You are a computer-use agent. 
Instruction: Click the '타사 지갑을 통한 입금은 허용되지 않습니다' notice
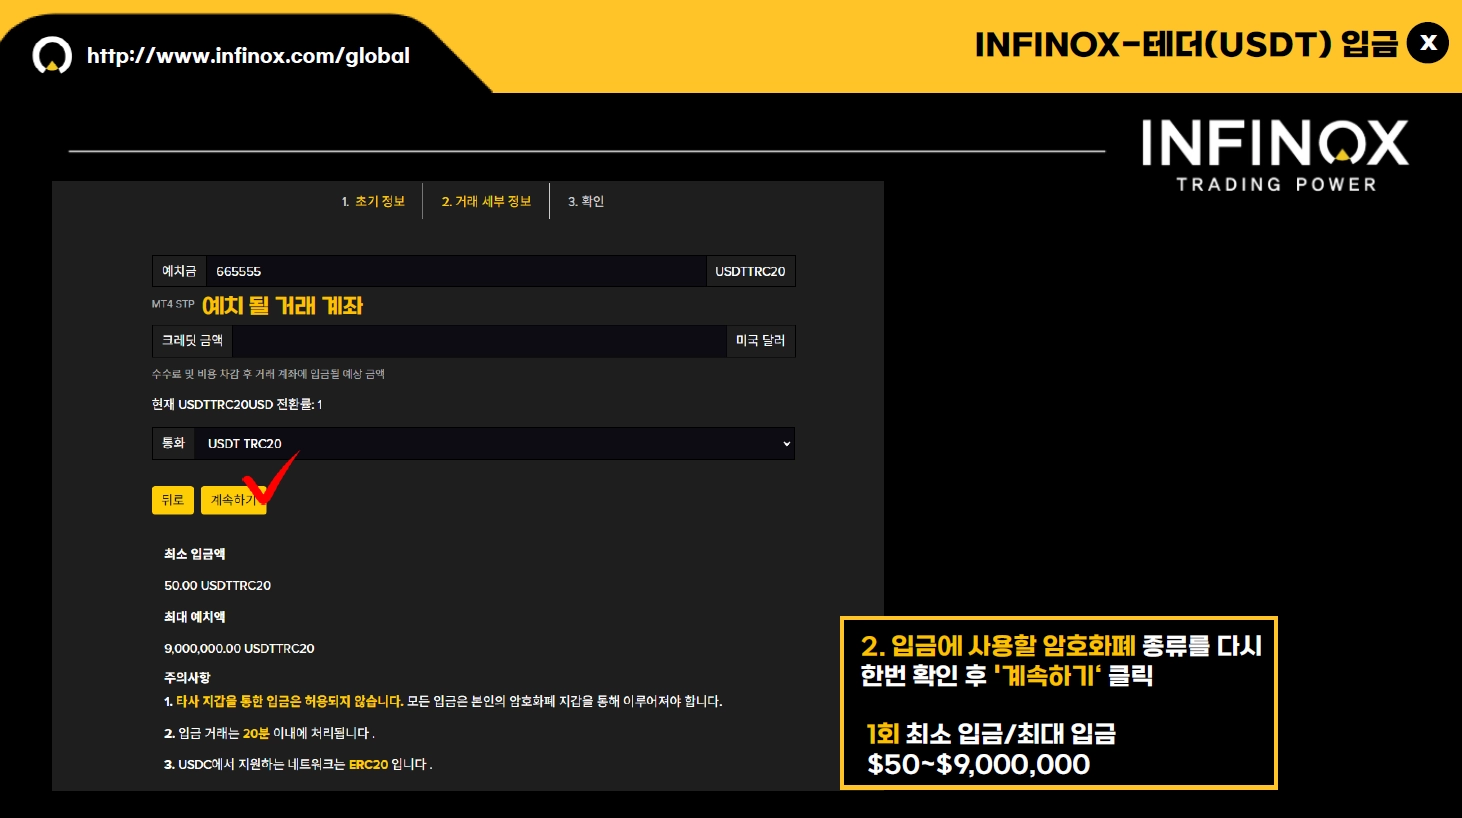pyautogui.click(x=290, y=702)
